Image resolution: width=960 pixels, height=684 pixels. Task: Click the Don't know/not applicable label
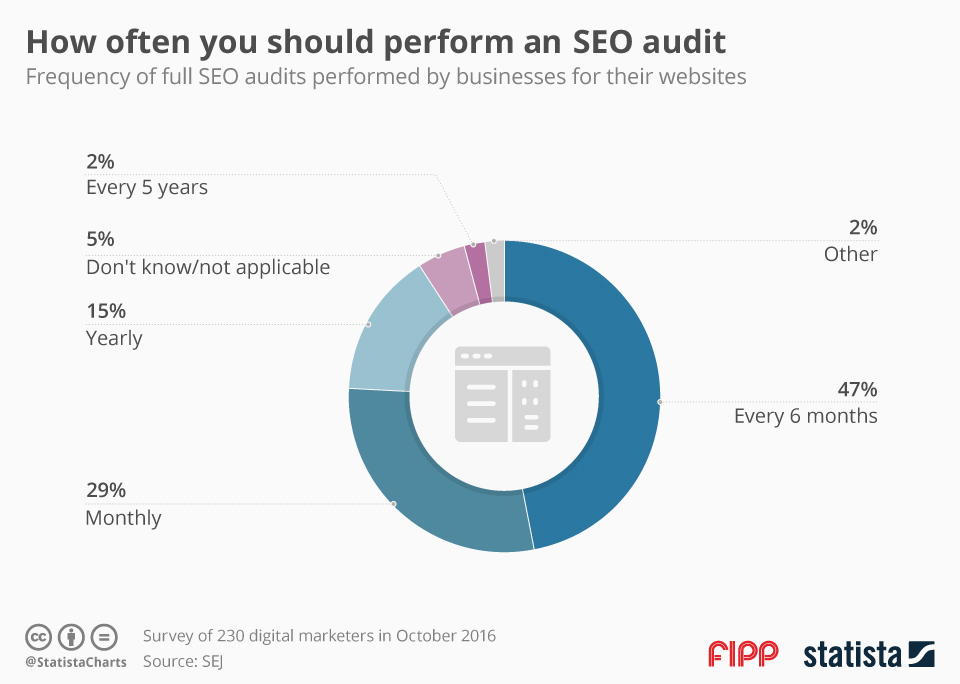208,267
